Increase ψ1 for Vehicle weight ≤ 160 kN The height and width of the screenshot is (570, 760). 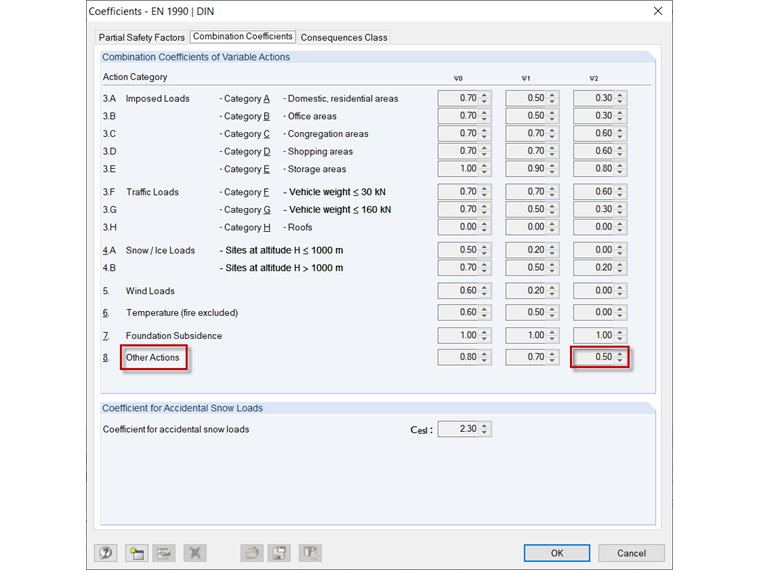point(552,206)
